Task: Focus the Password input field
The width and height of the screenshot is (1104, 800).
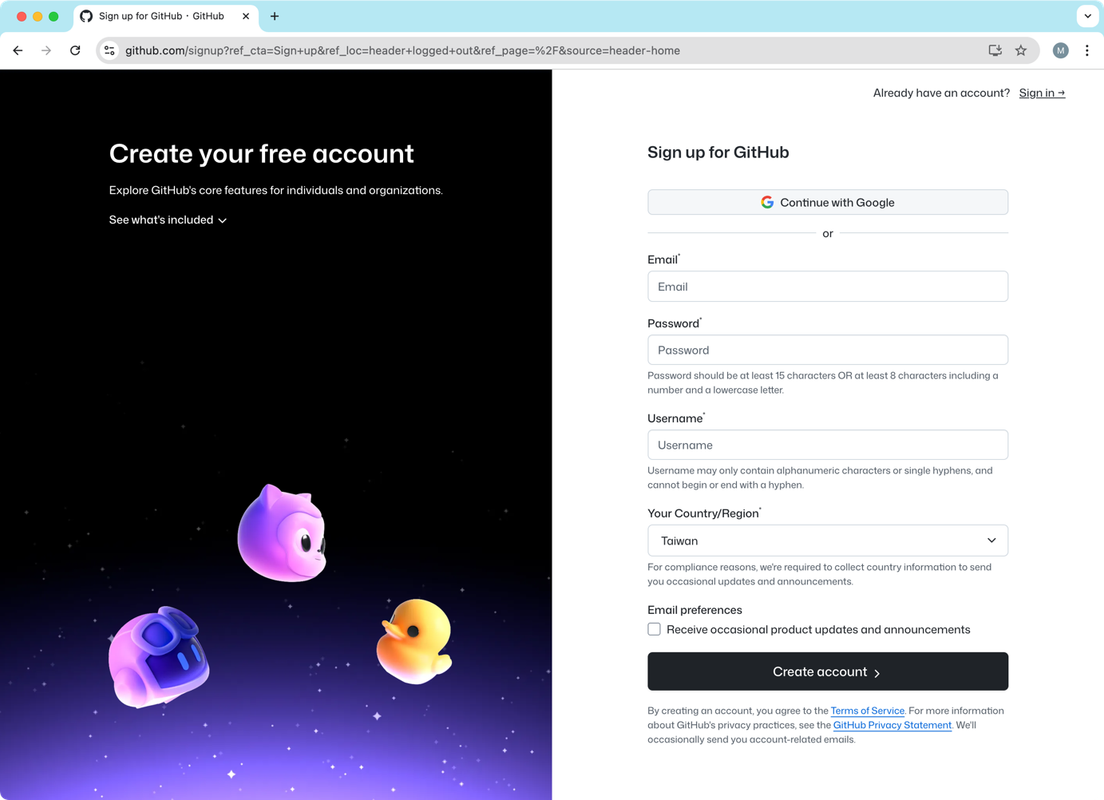Action: pos(827,350)
